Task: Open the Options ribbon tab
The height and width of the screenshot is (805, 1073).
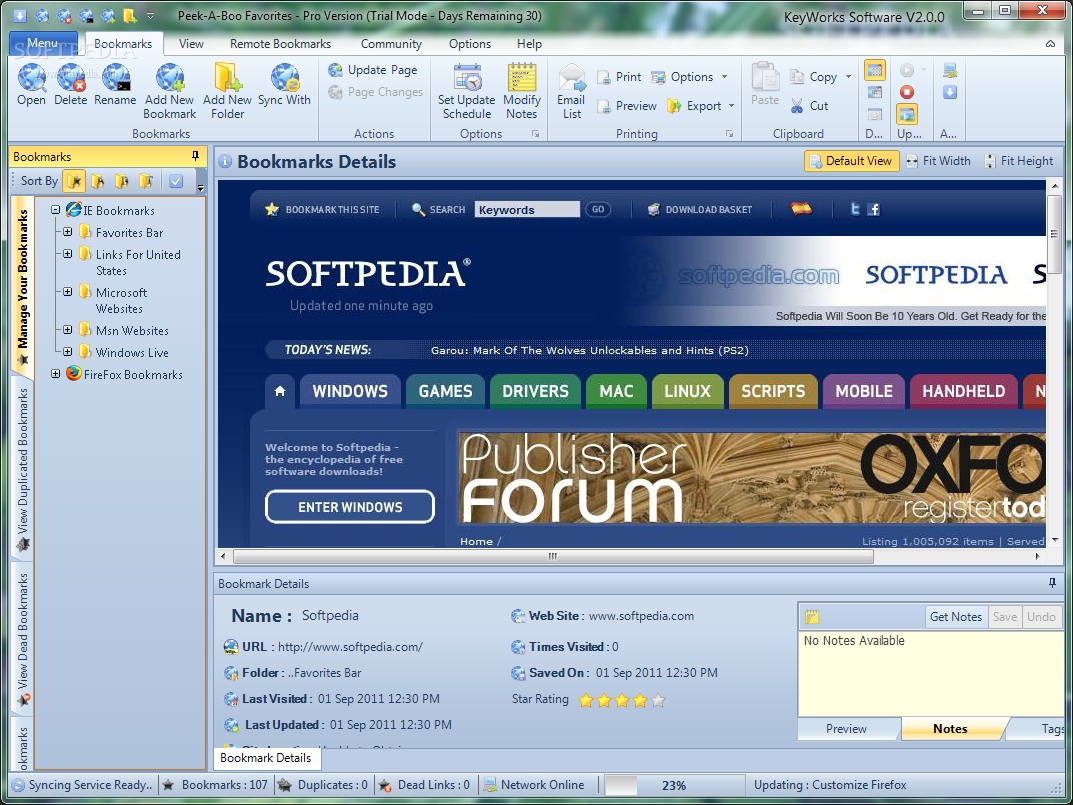Action: [x=470, y=44]
